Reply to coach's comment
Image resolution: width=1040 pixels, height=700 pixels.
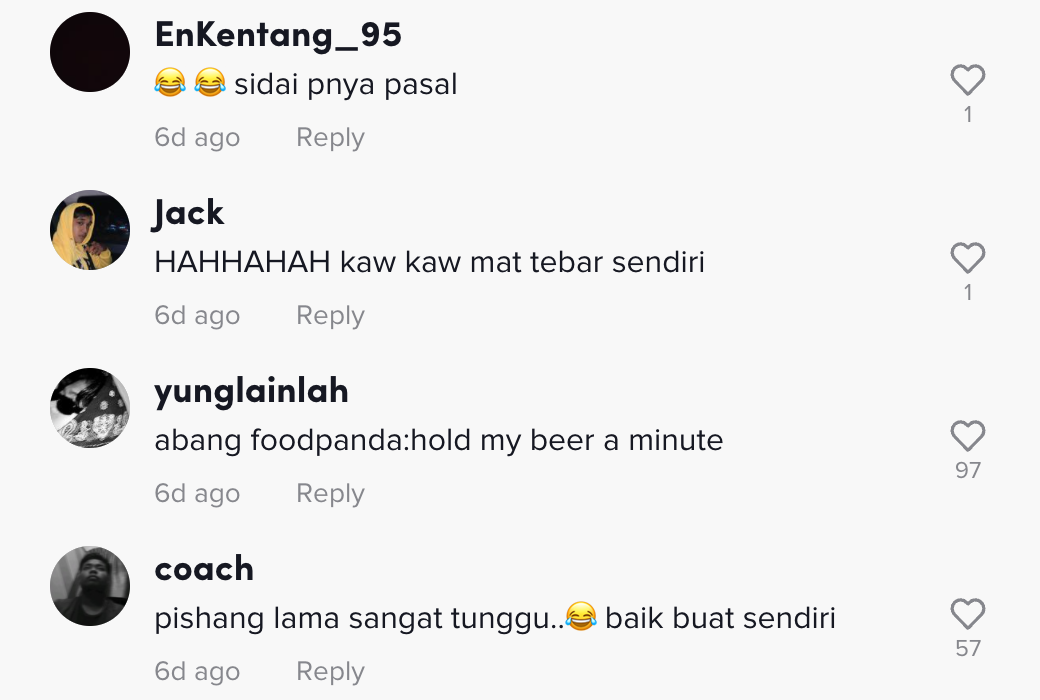click(330, 672)
